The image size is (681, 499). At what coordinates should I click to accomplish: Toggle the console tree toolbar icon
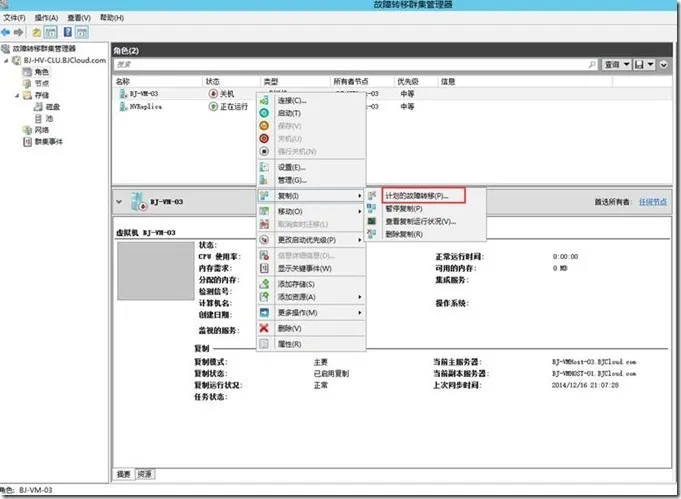(x=51, y=32)
